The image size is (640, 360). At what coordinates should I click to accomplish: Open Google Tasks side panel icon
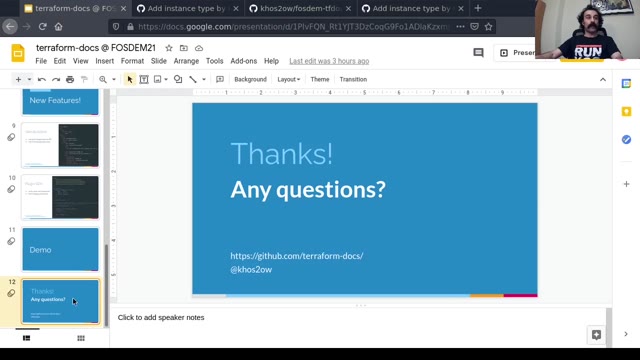click(626, 140)
